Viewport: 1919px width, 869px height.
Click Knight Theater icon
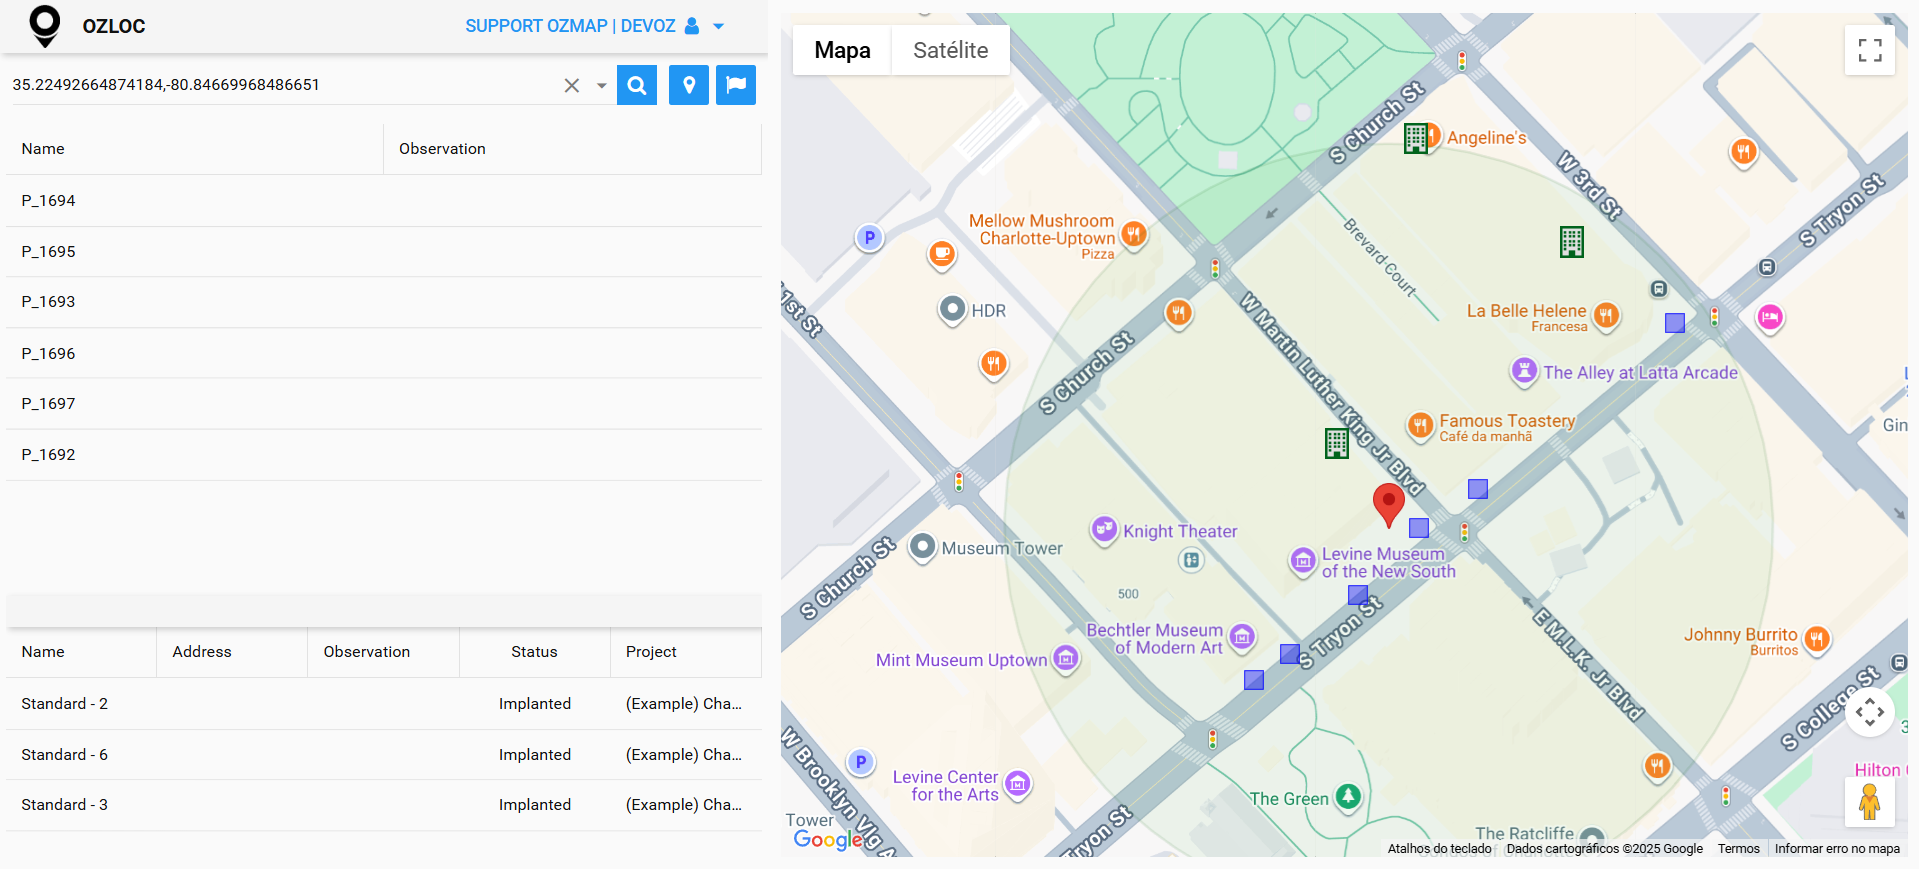coord(1104,530)
